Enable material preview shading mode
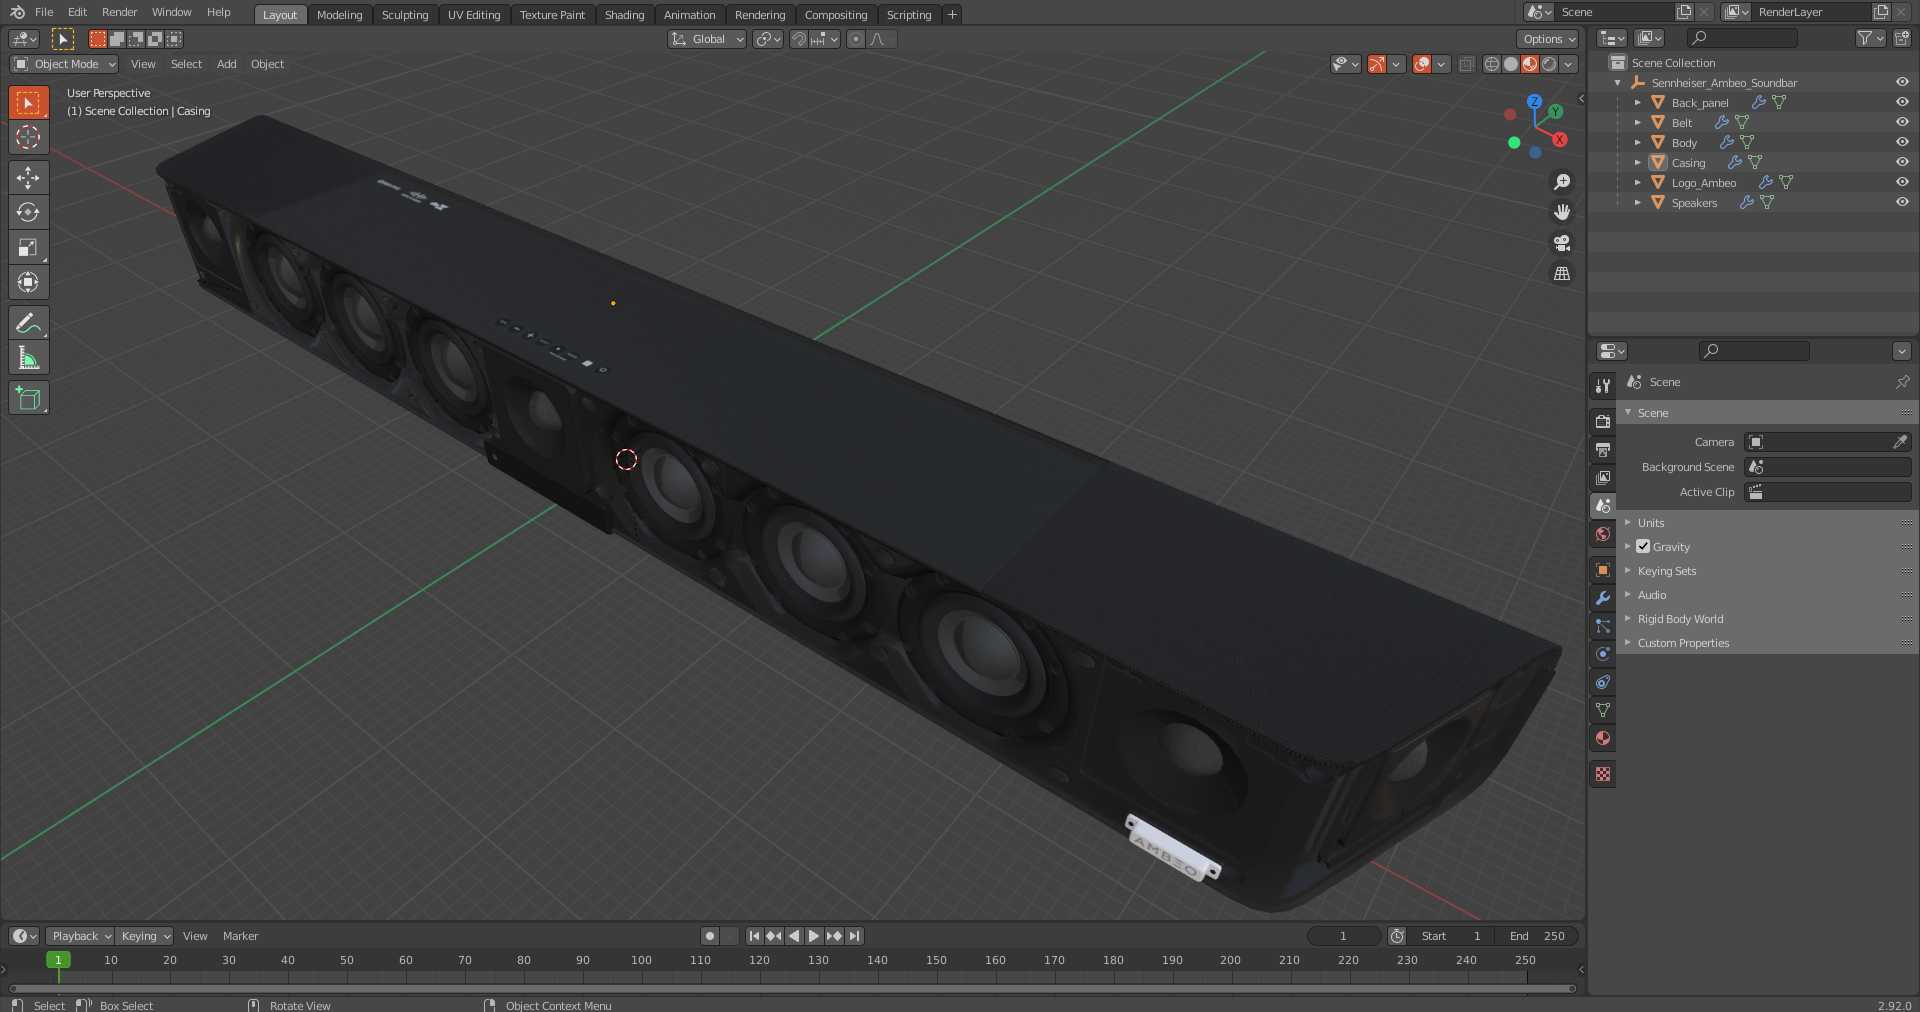1920x1012 pixels. point(1529,64)
